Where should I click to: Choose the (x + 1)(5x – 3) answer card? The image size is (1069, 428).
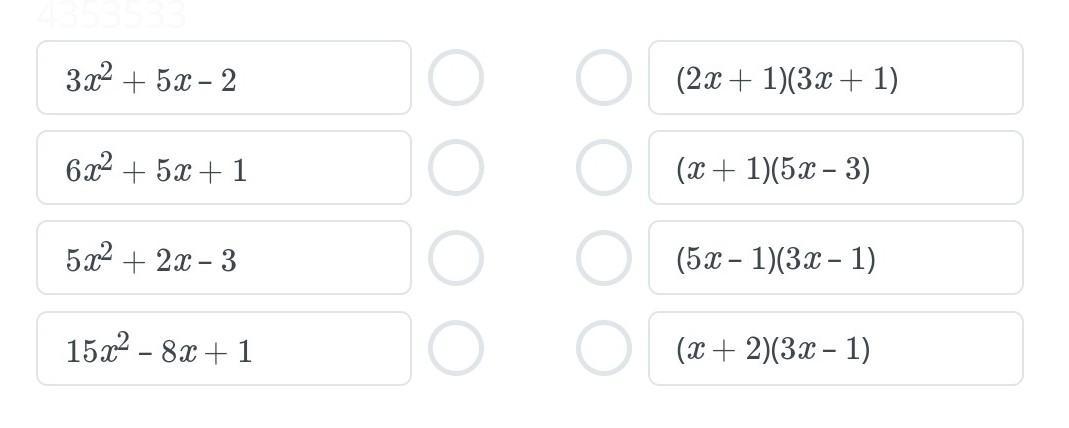[x=836, y=168]
